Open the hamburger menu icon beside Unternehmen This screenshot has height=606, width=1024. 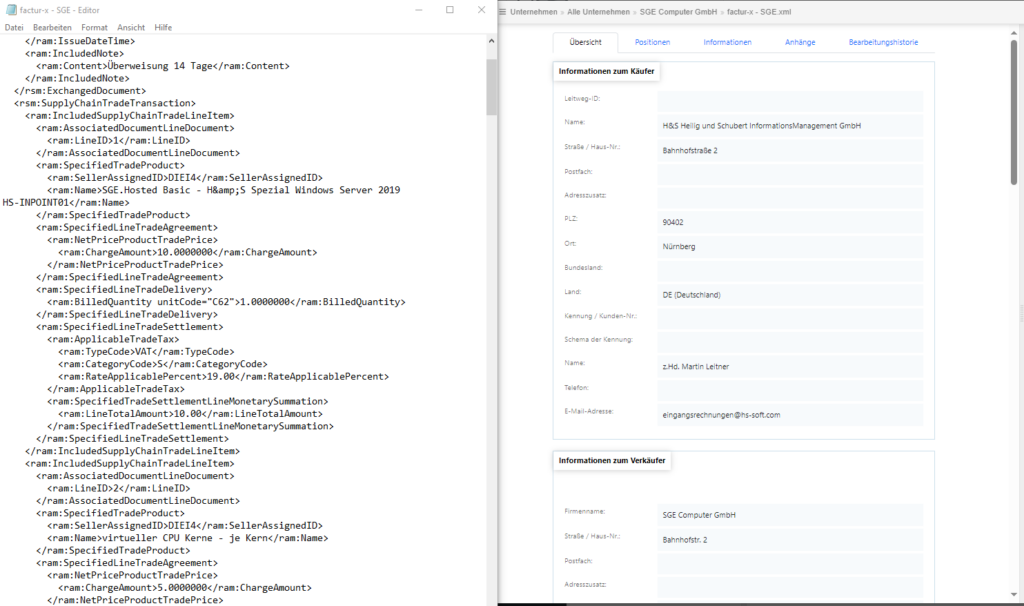pyautogui.click(x=502, y=12)
